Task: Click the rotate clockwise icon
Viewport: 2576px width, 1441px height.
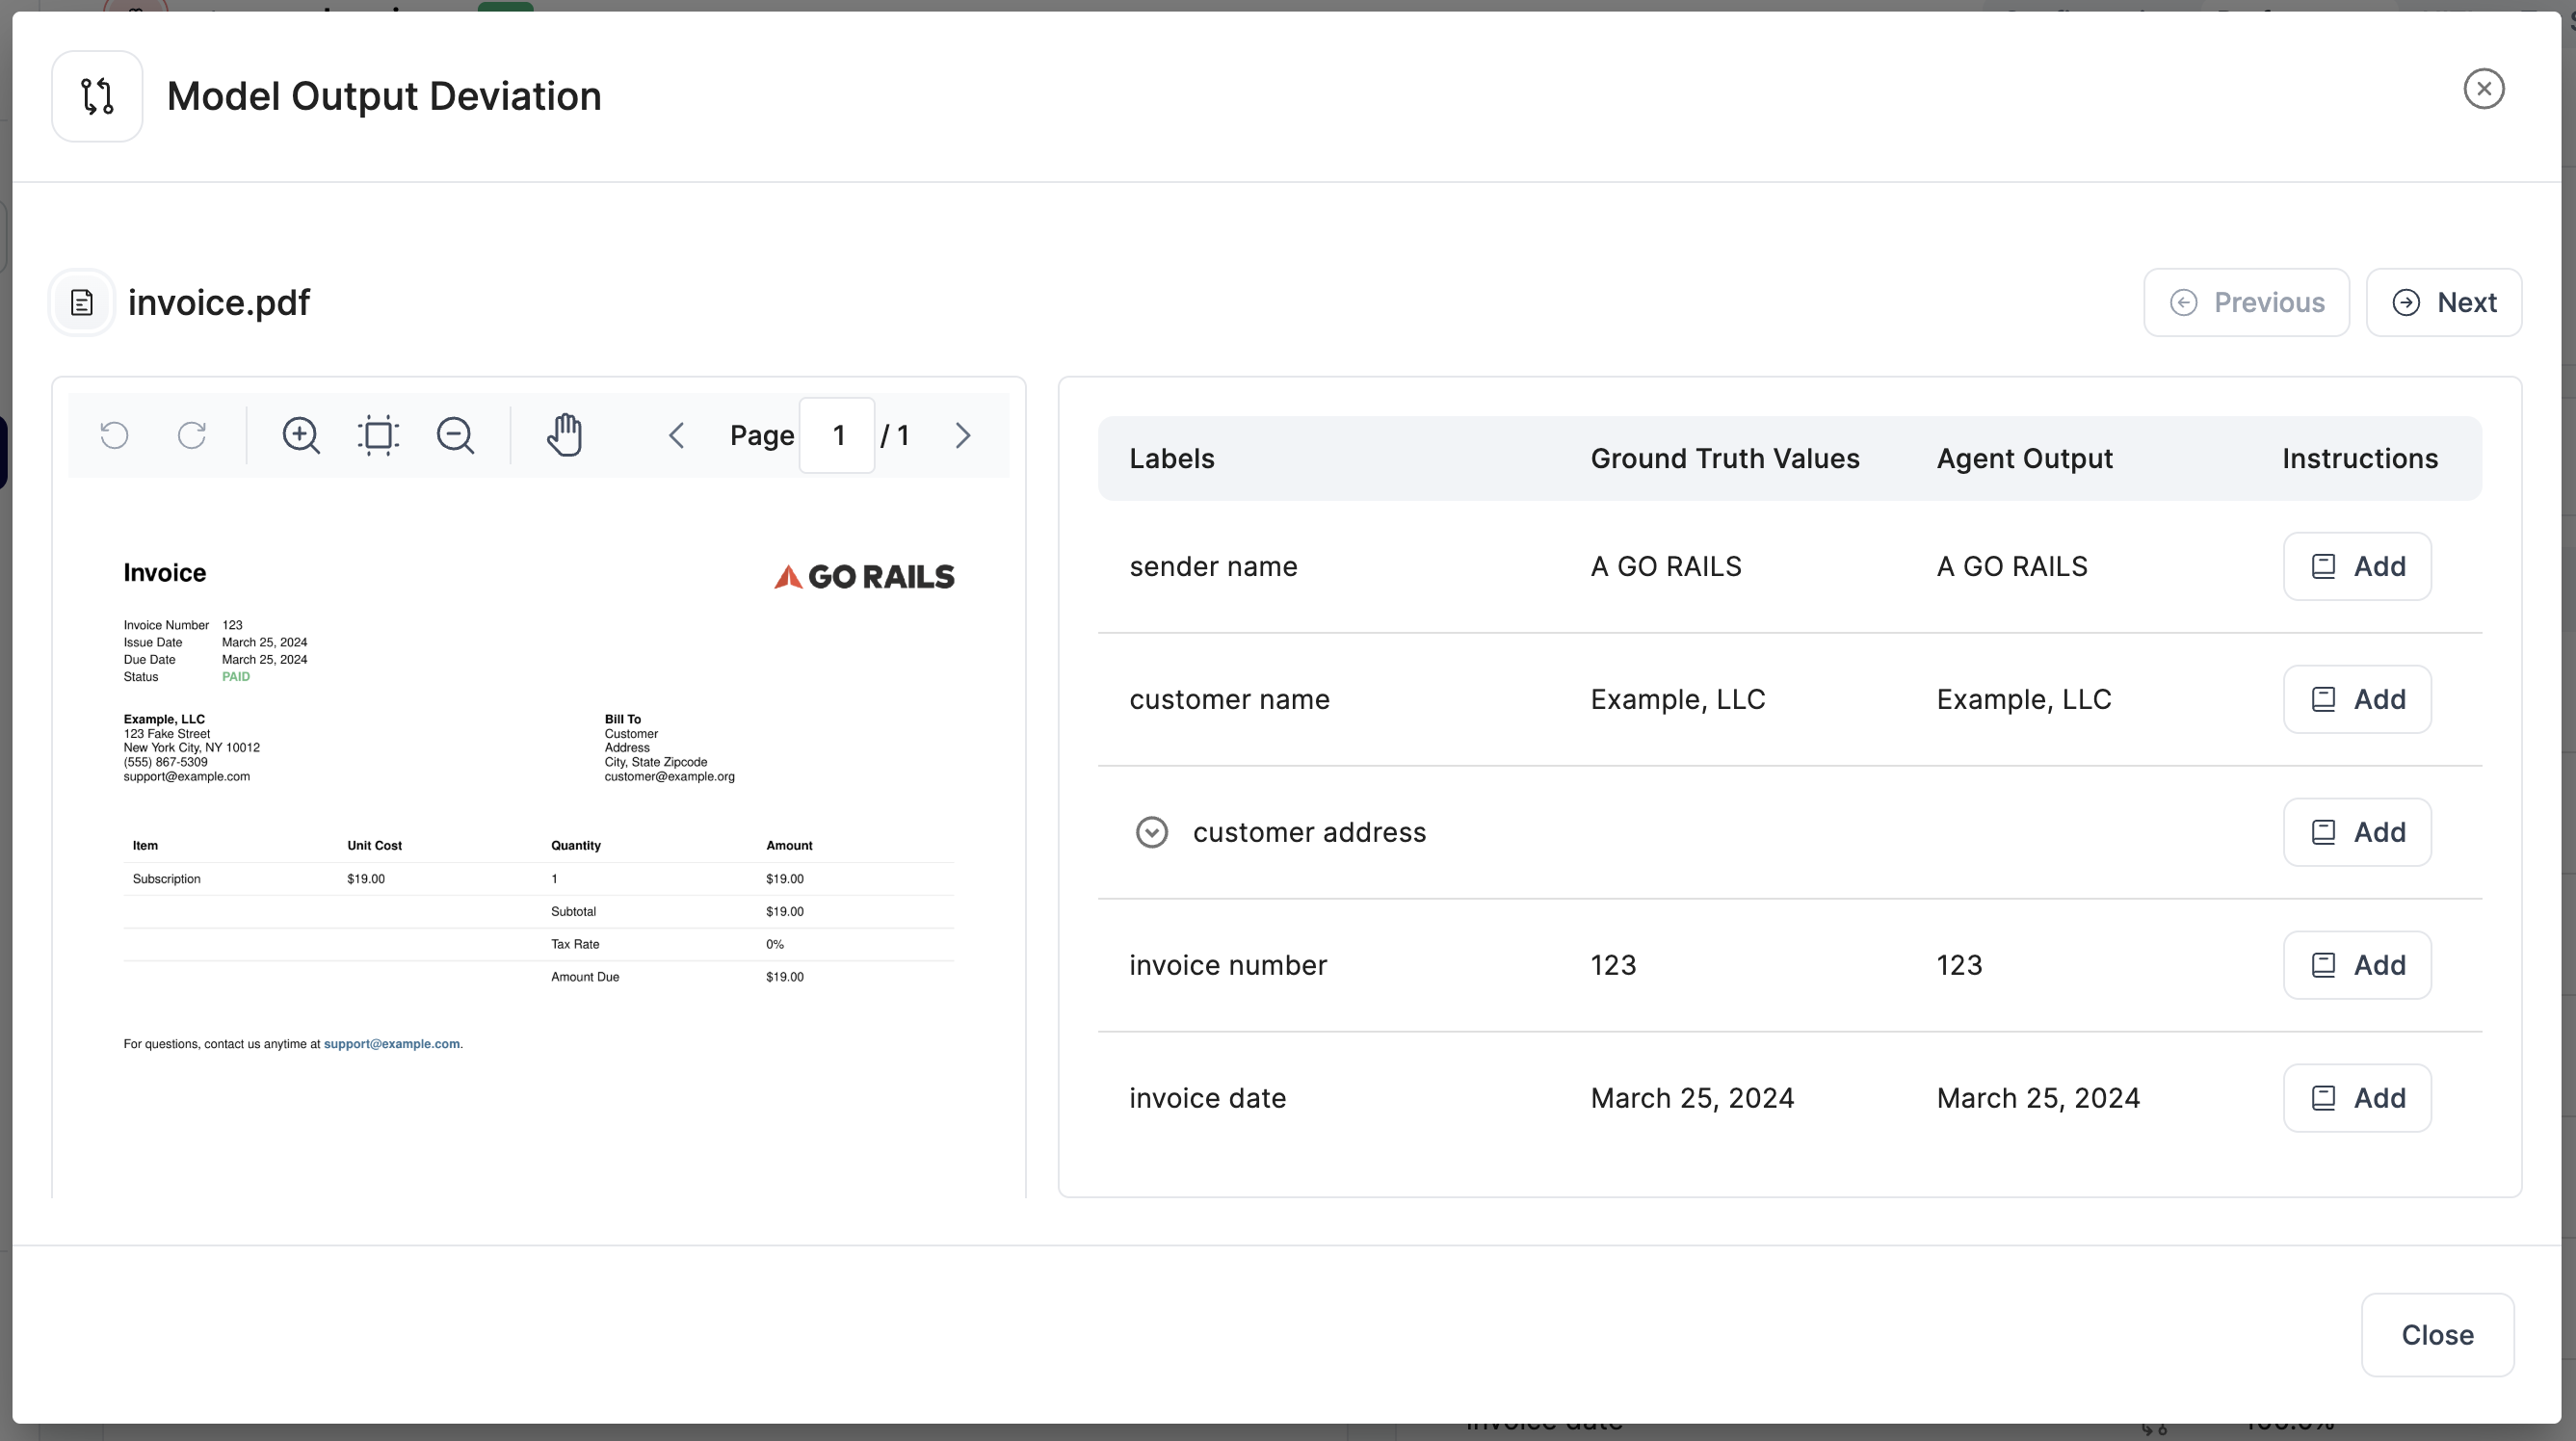Action: [192, 436]
